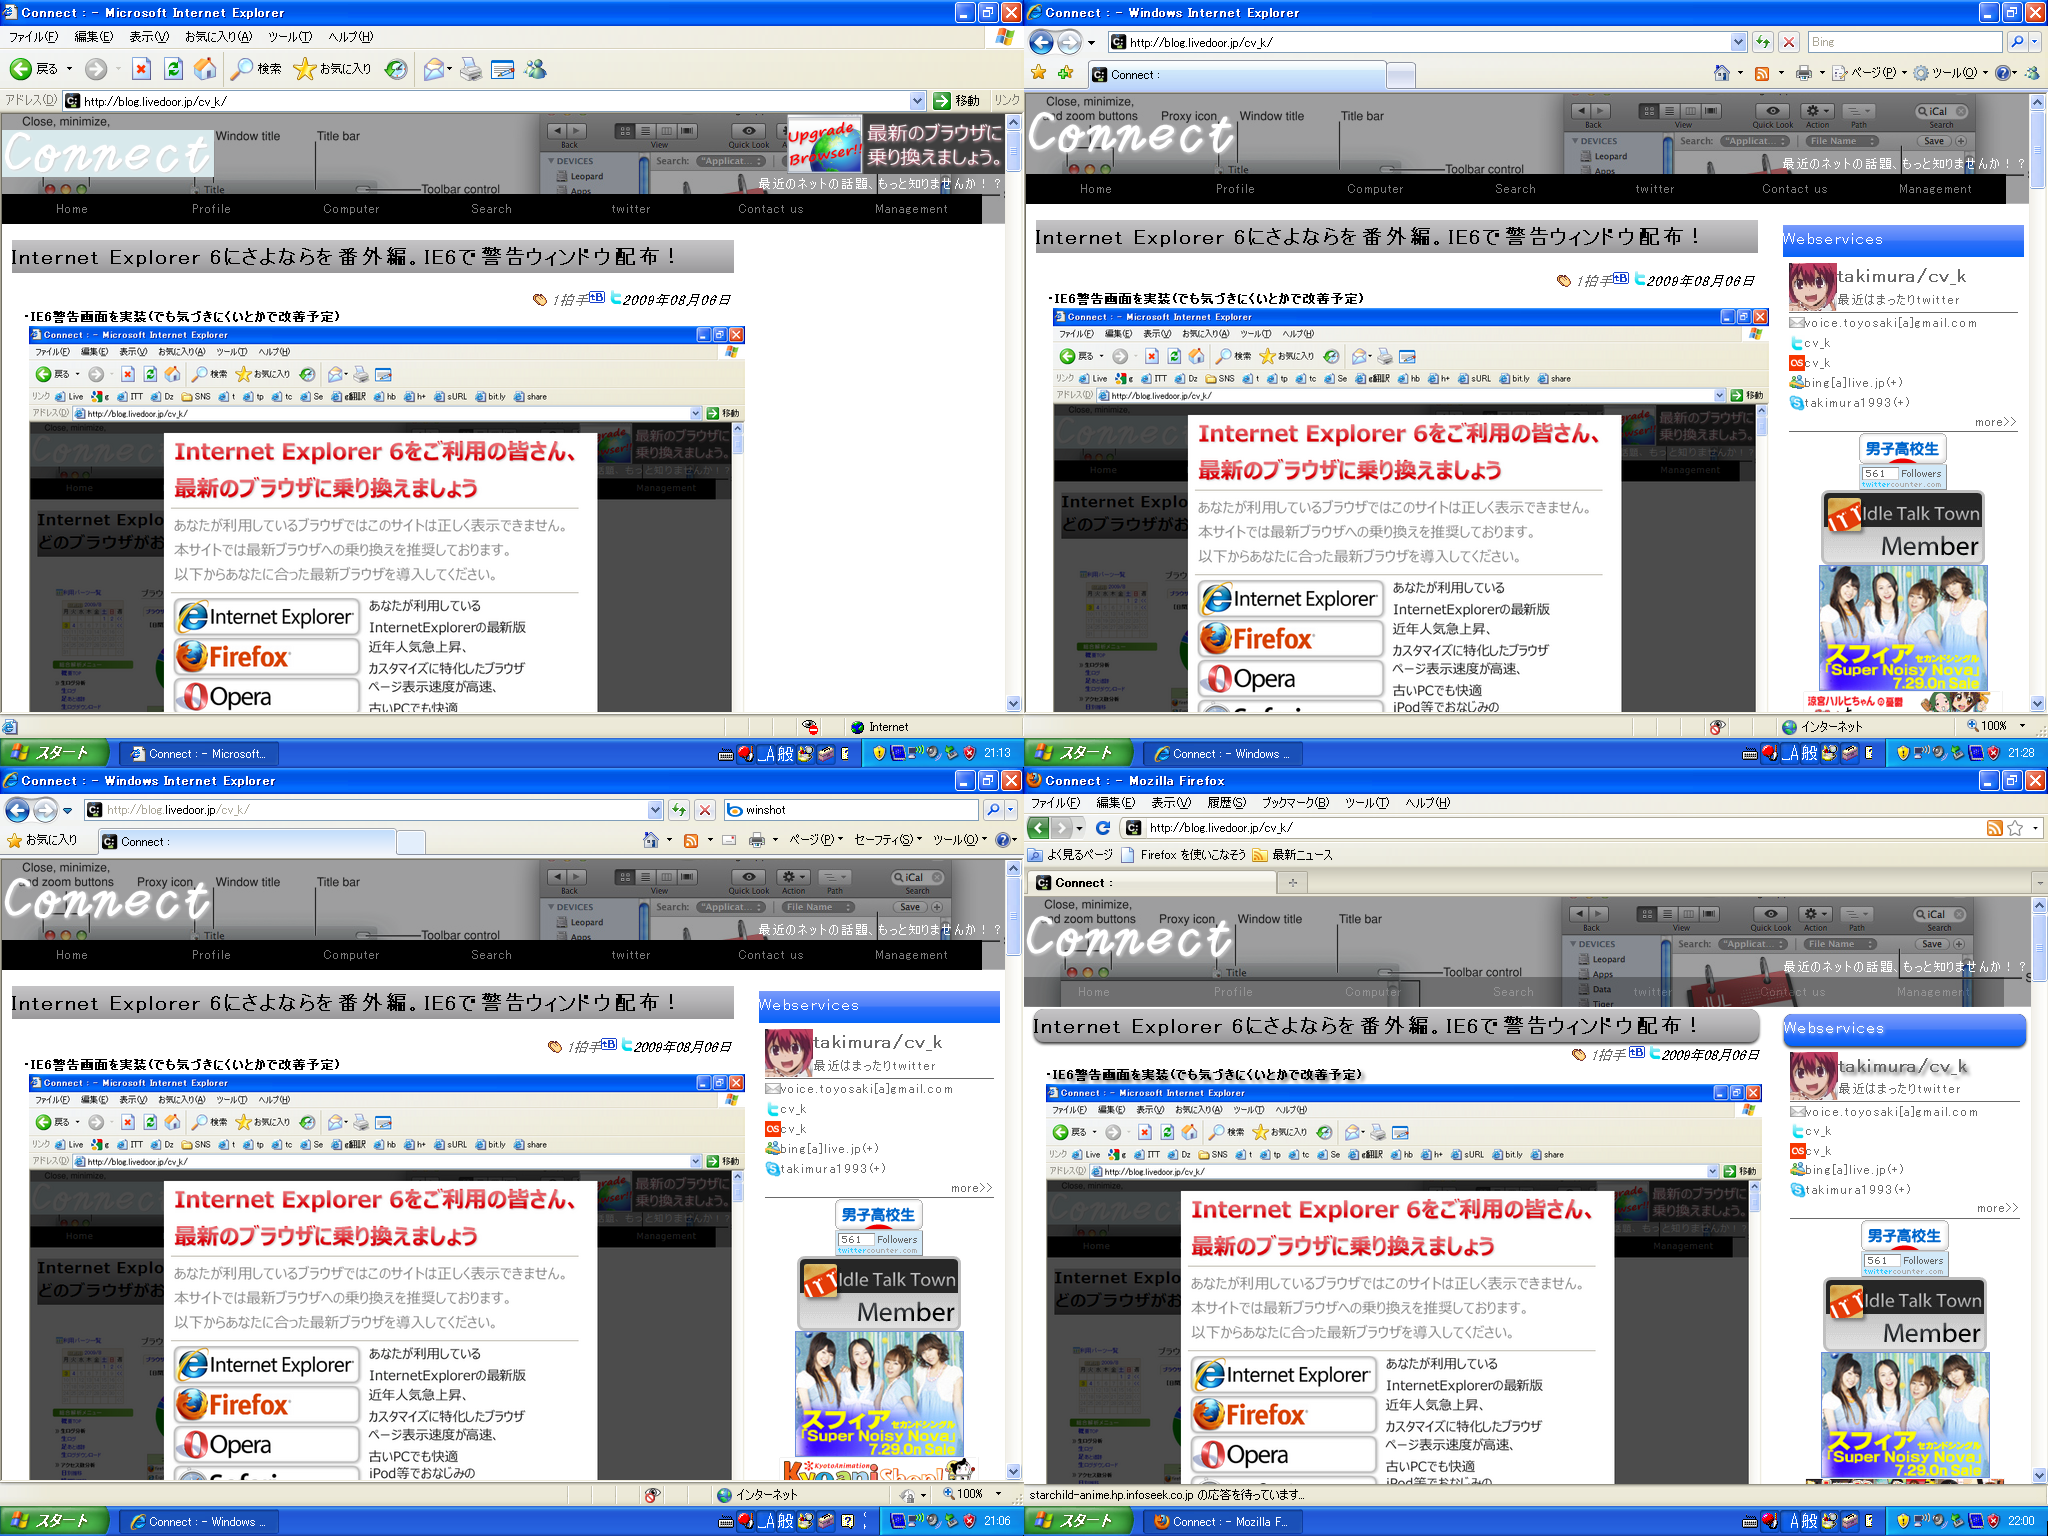
Task: Open the 100% zoom level dropdown in the Bing IE status bar
Action: [2022, 726]
